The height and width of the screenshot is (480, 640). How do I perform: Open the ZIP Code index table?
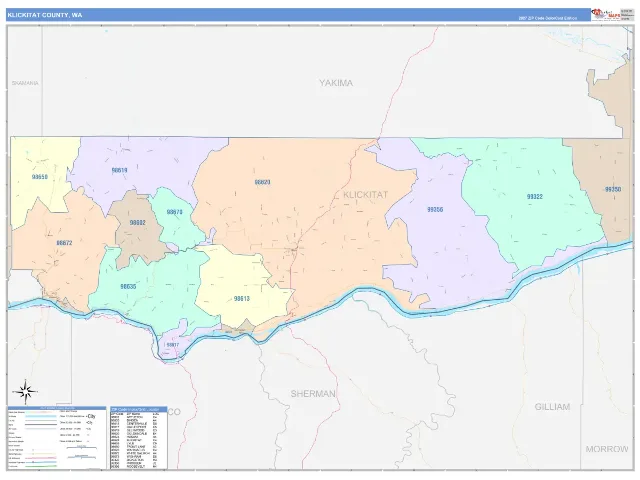pyautogui.click(x=139, y=438)
